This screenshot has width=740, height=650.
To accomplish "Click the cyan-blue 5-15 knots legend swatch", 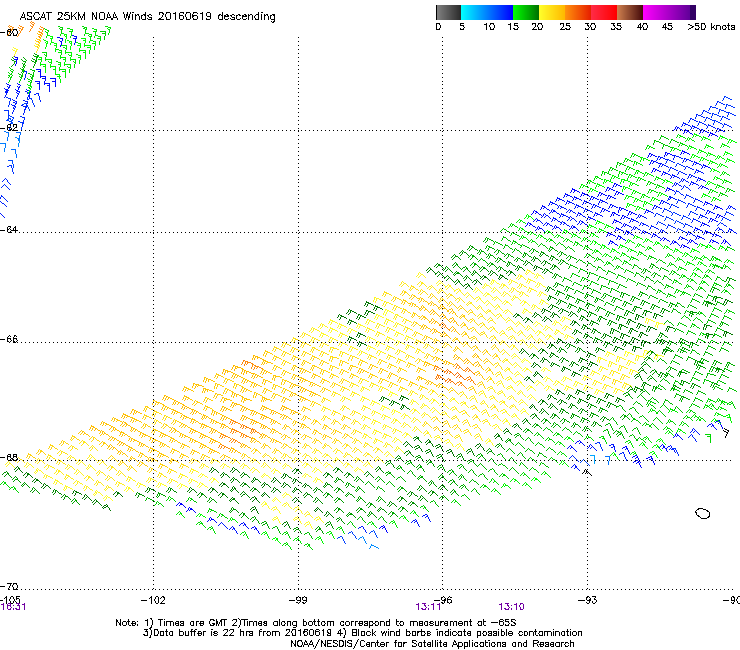I will coord(487,12).
